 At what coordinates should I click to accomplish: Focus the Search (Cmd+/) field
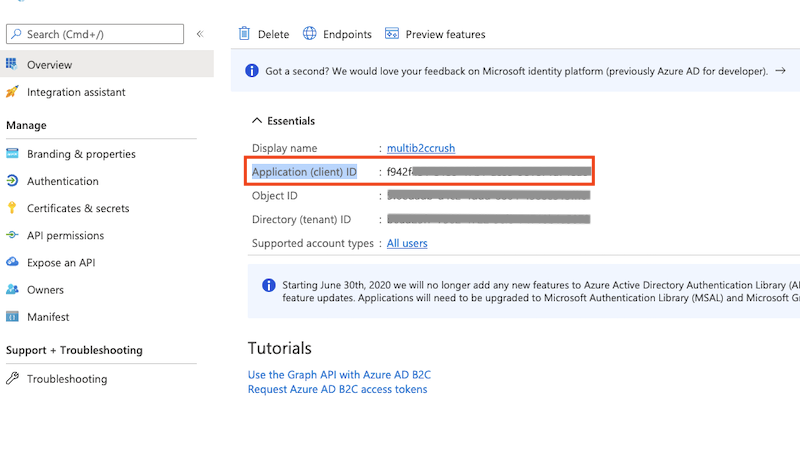[95, 34]
